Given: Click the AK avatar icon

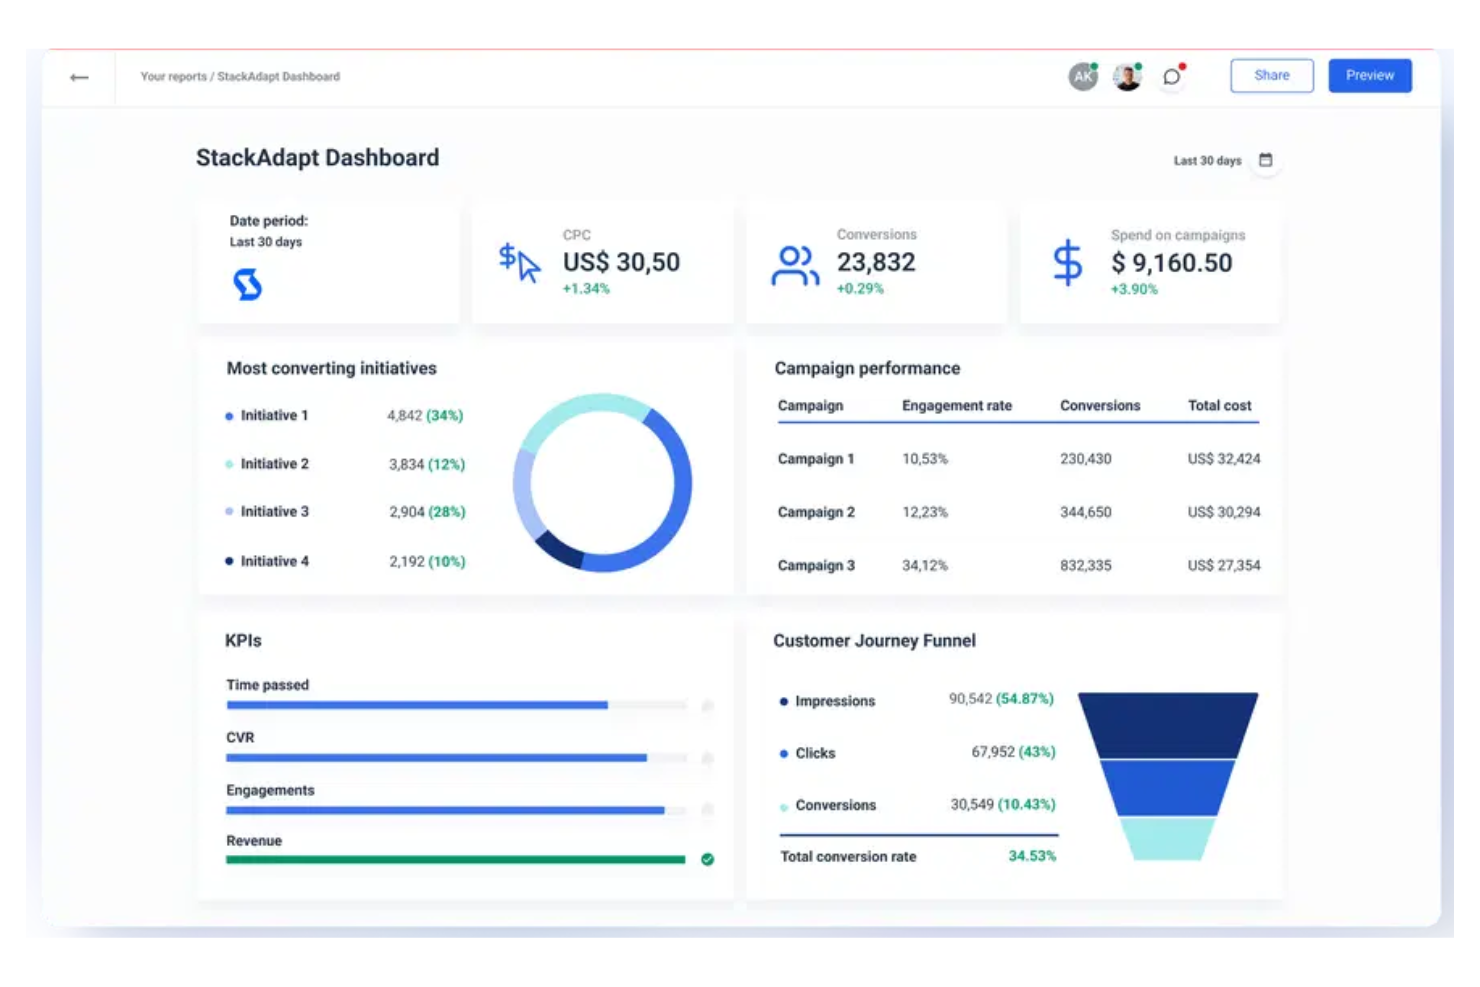Looking at the screenshot, I should tap(1082, 76).
